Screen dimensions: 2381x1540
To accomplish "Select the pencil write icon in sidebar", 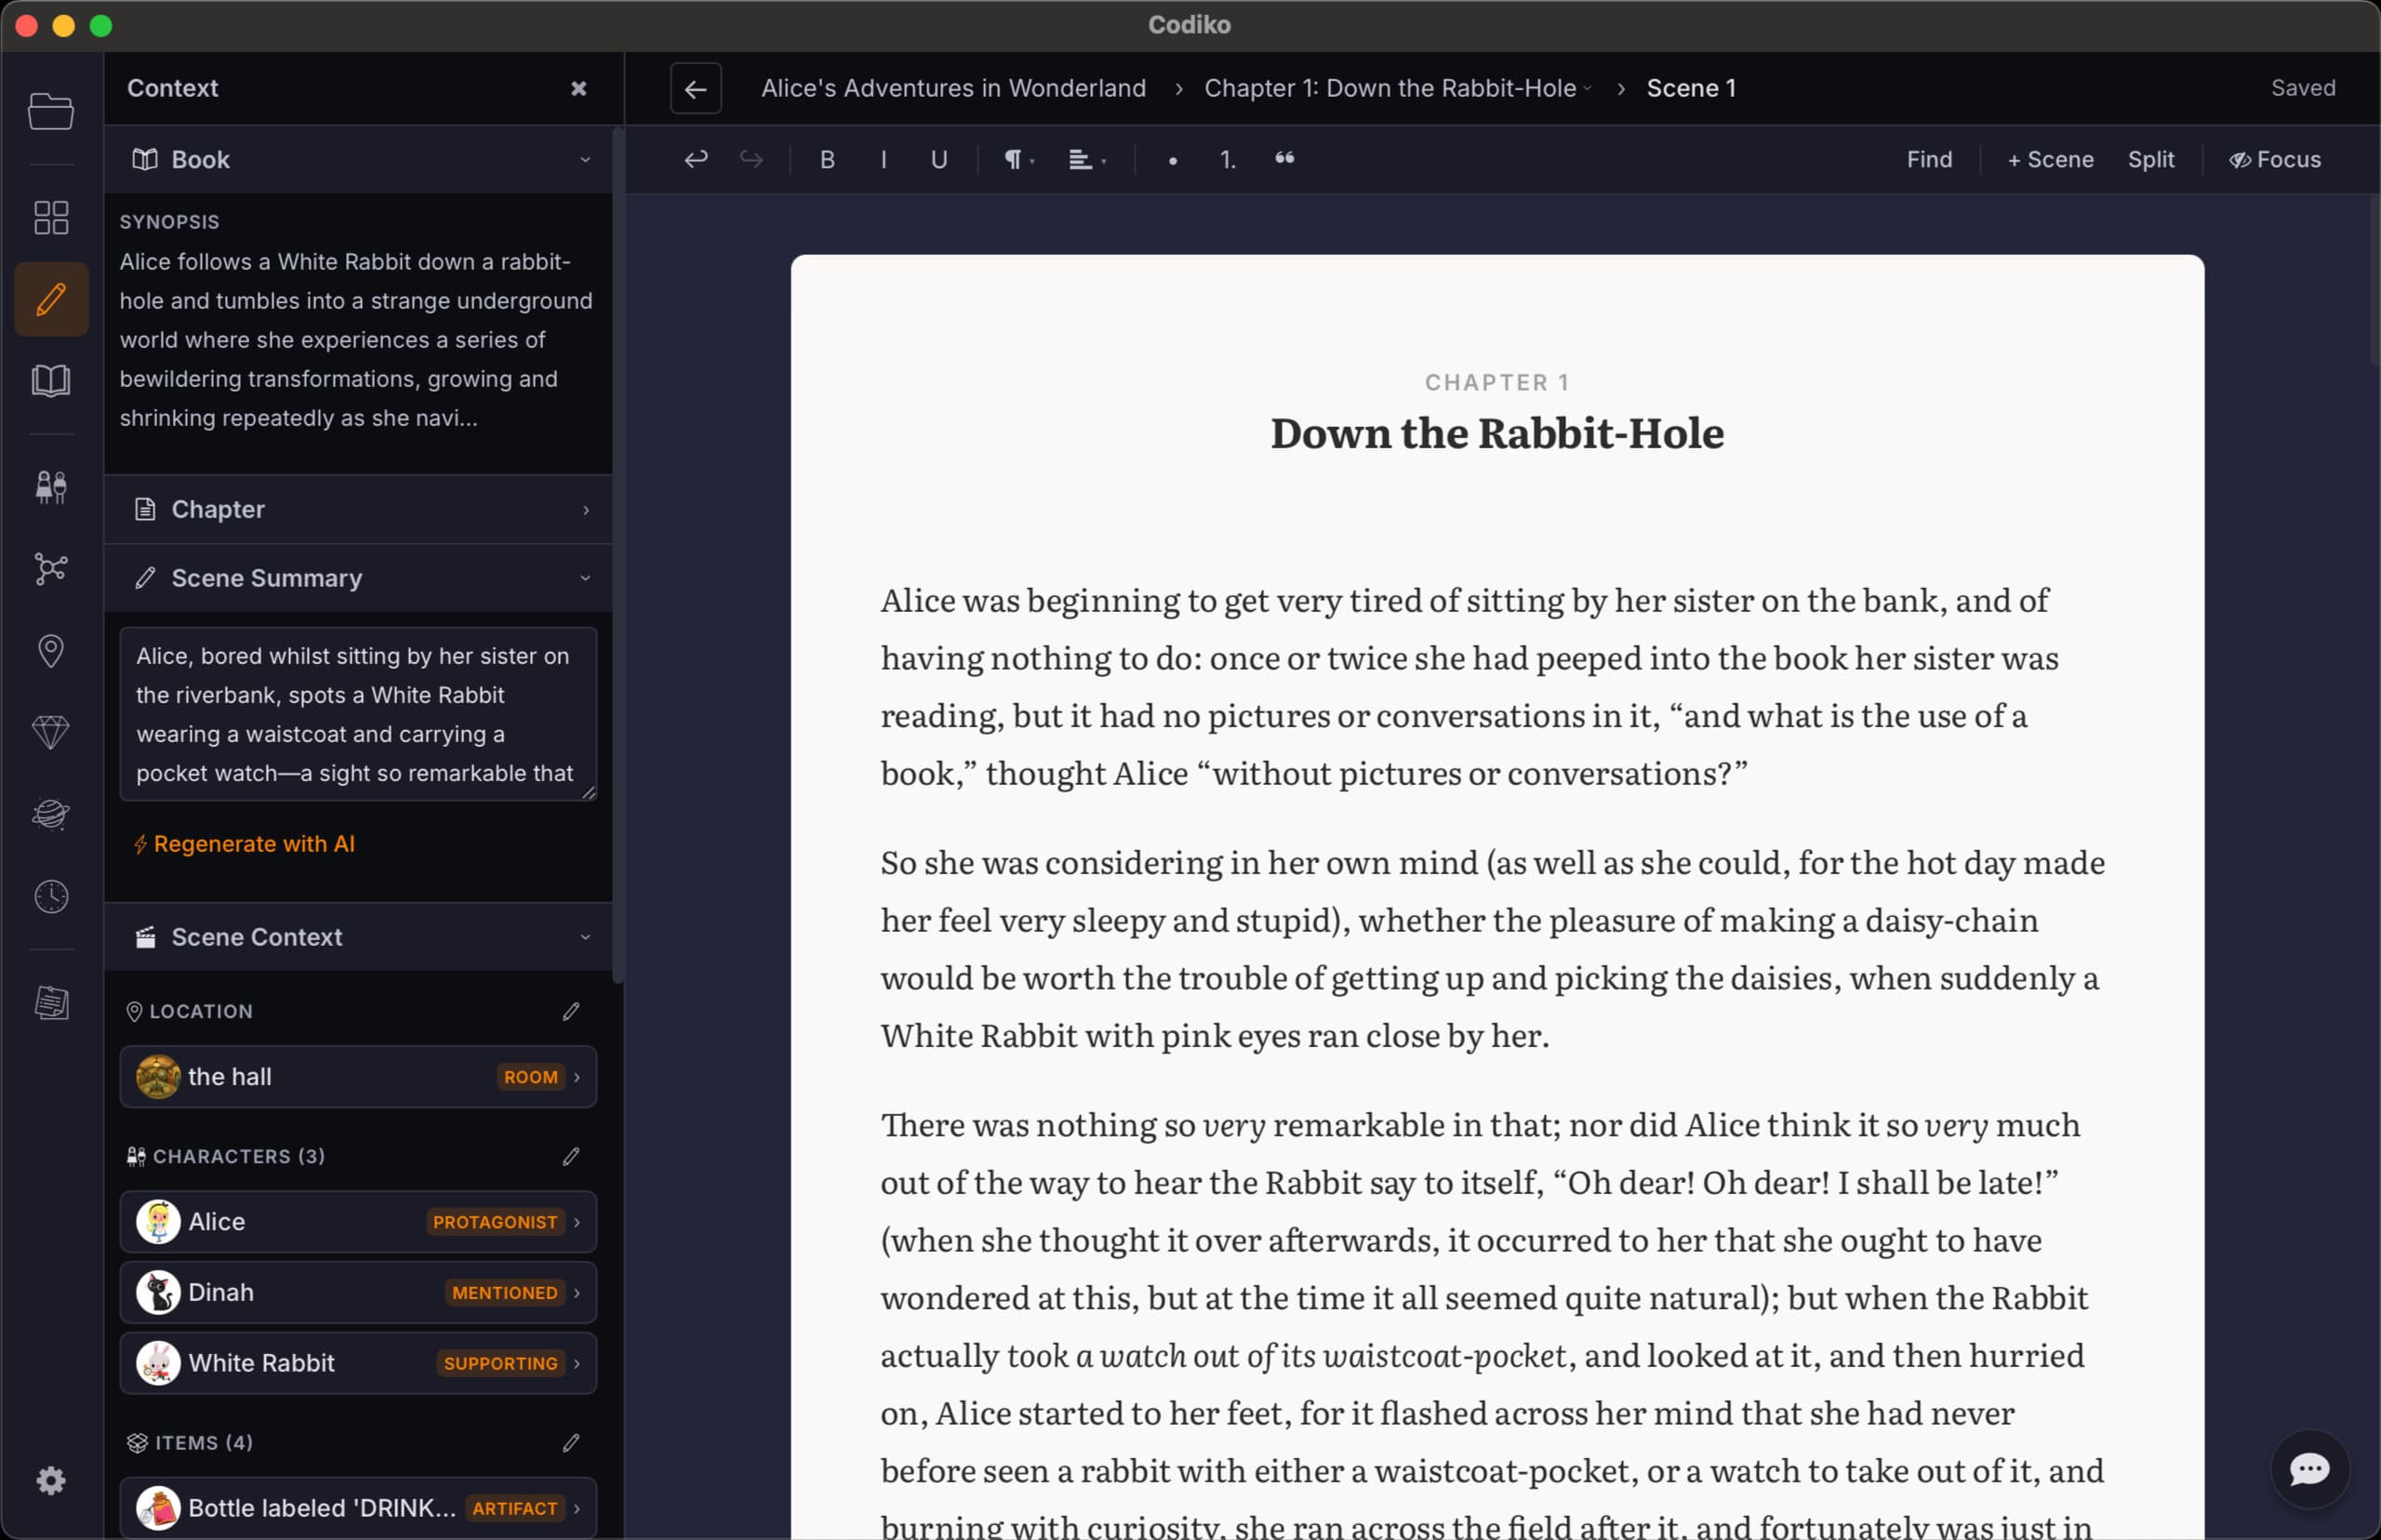I will coord(51,299).
